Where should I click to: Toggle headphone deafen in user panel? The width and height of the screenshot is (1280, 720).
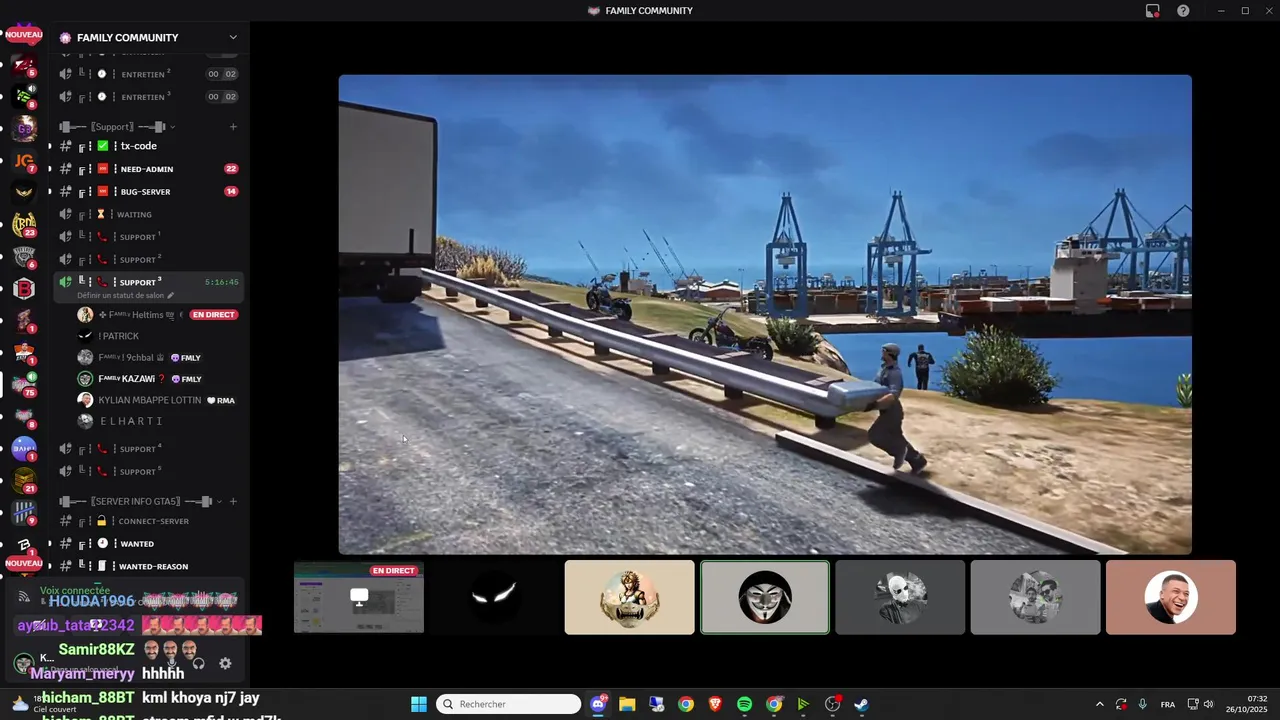(x=198, y=663)
